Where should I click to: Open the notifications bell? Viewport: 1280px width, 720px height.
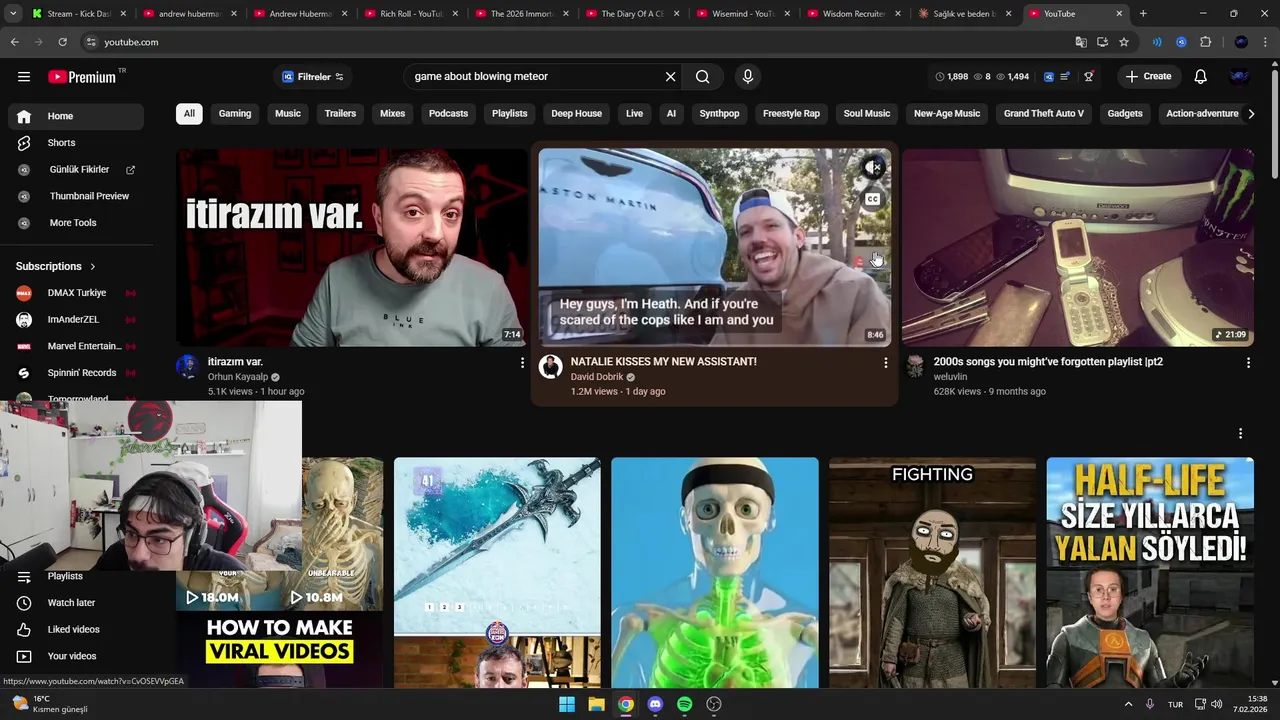(x=1200, y=77)
